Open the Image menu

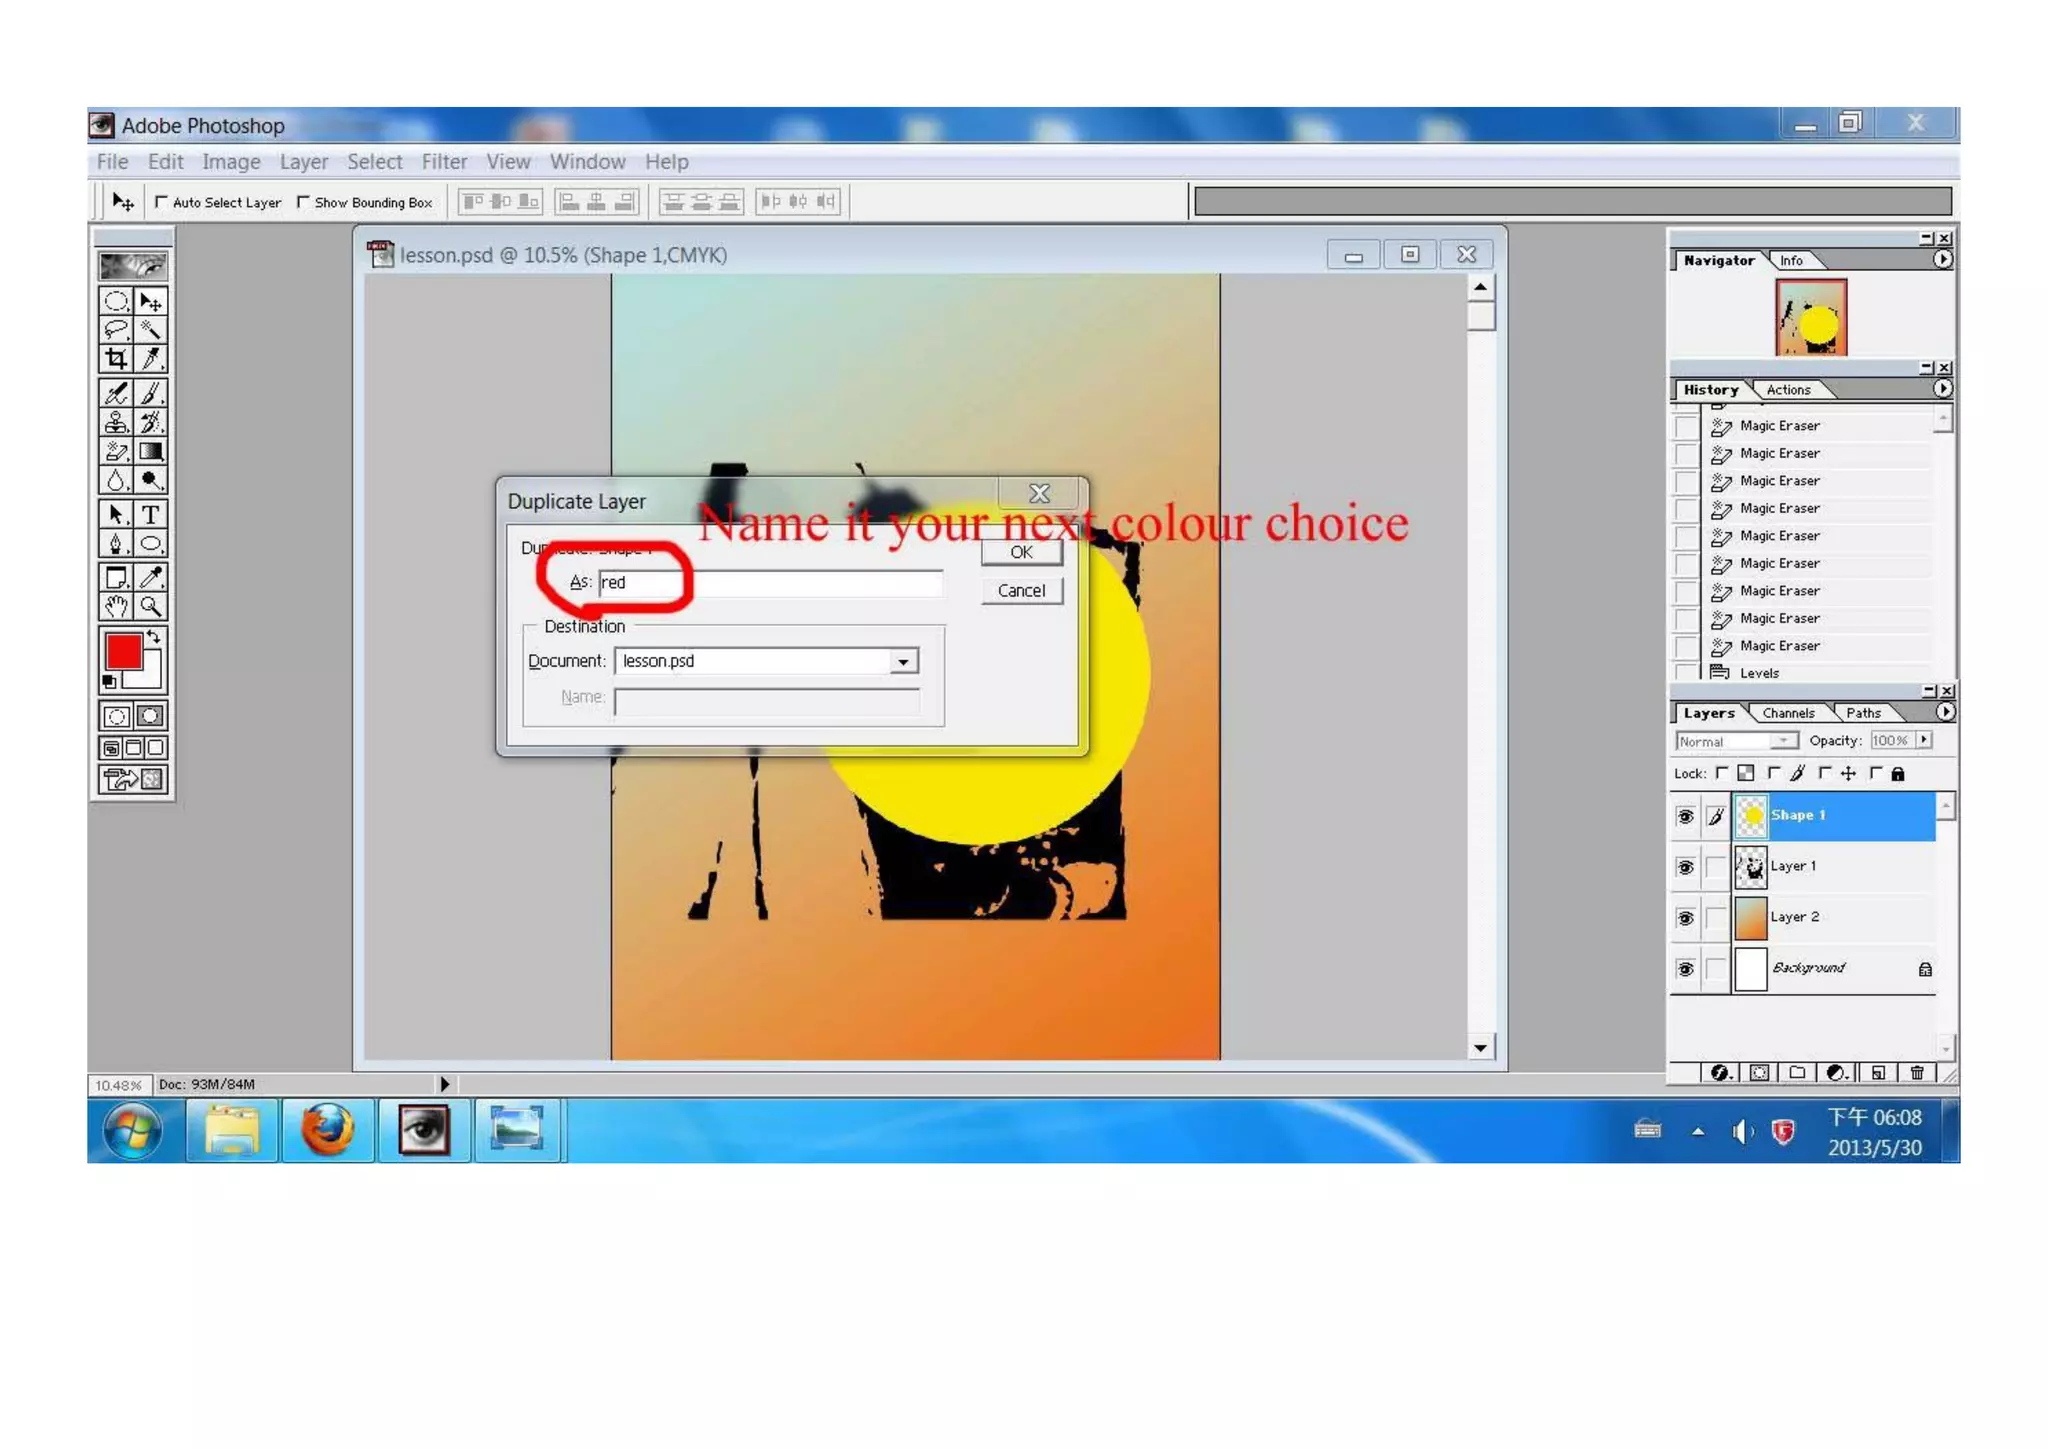click(231, 162)
